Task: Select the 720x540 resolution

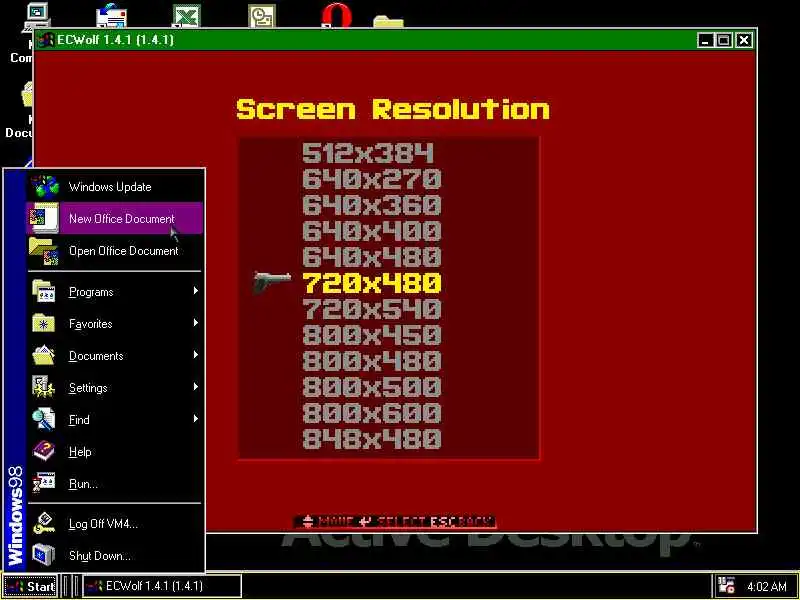Action: coord(371,309)
